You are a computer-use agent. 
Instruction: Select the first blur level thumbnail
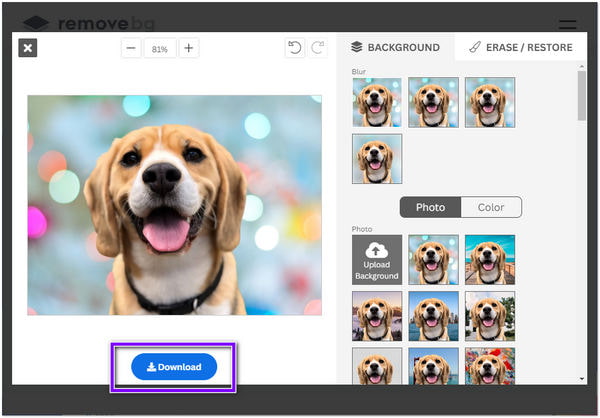[x=377, y=102]
